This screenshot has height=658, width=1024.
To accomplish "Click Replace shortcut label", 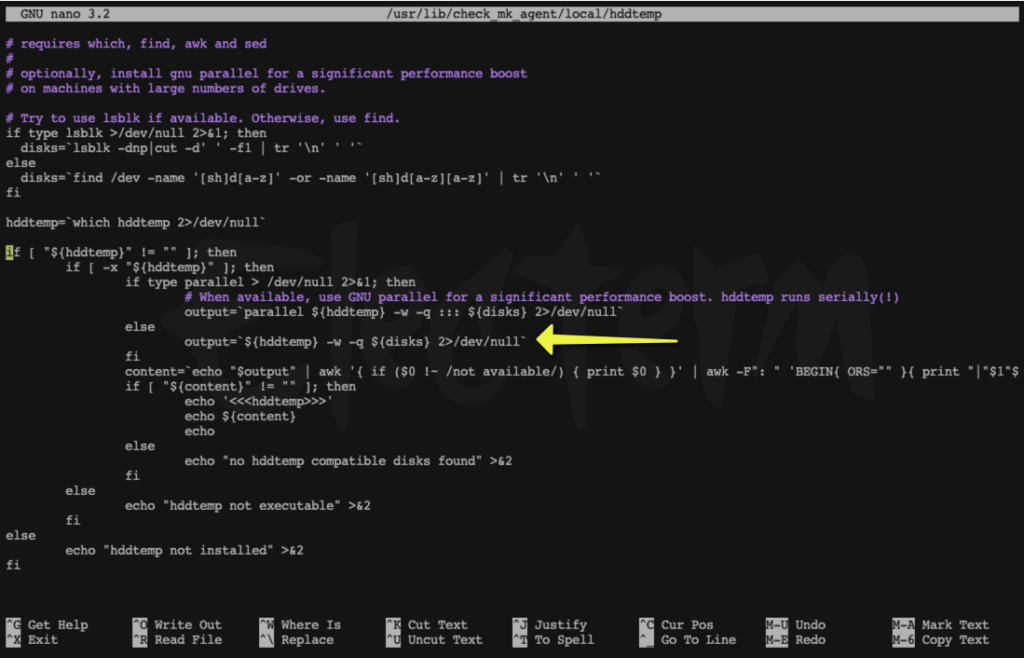I will [x=307, y=640].
